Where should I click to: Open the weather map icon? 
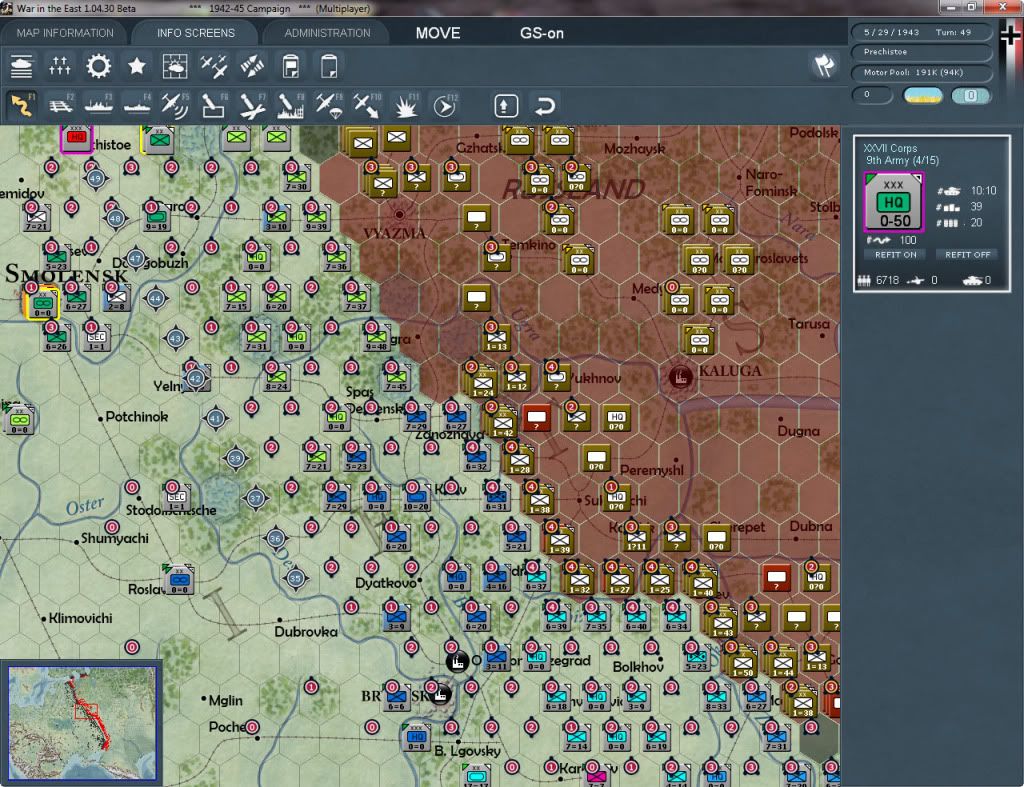[175, 66]
